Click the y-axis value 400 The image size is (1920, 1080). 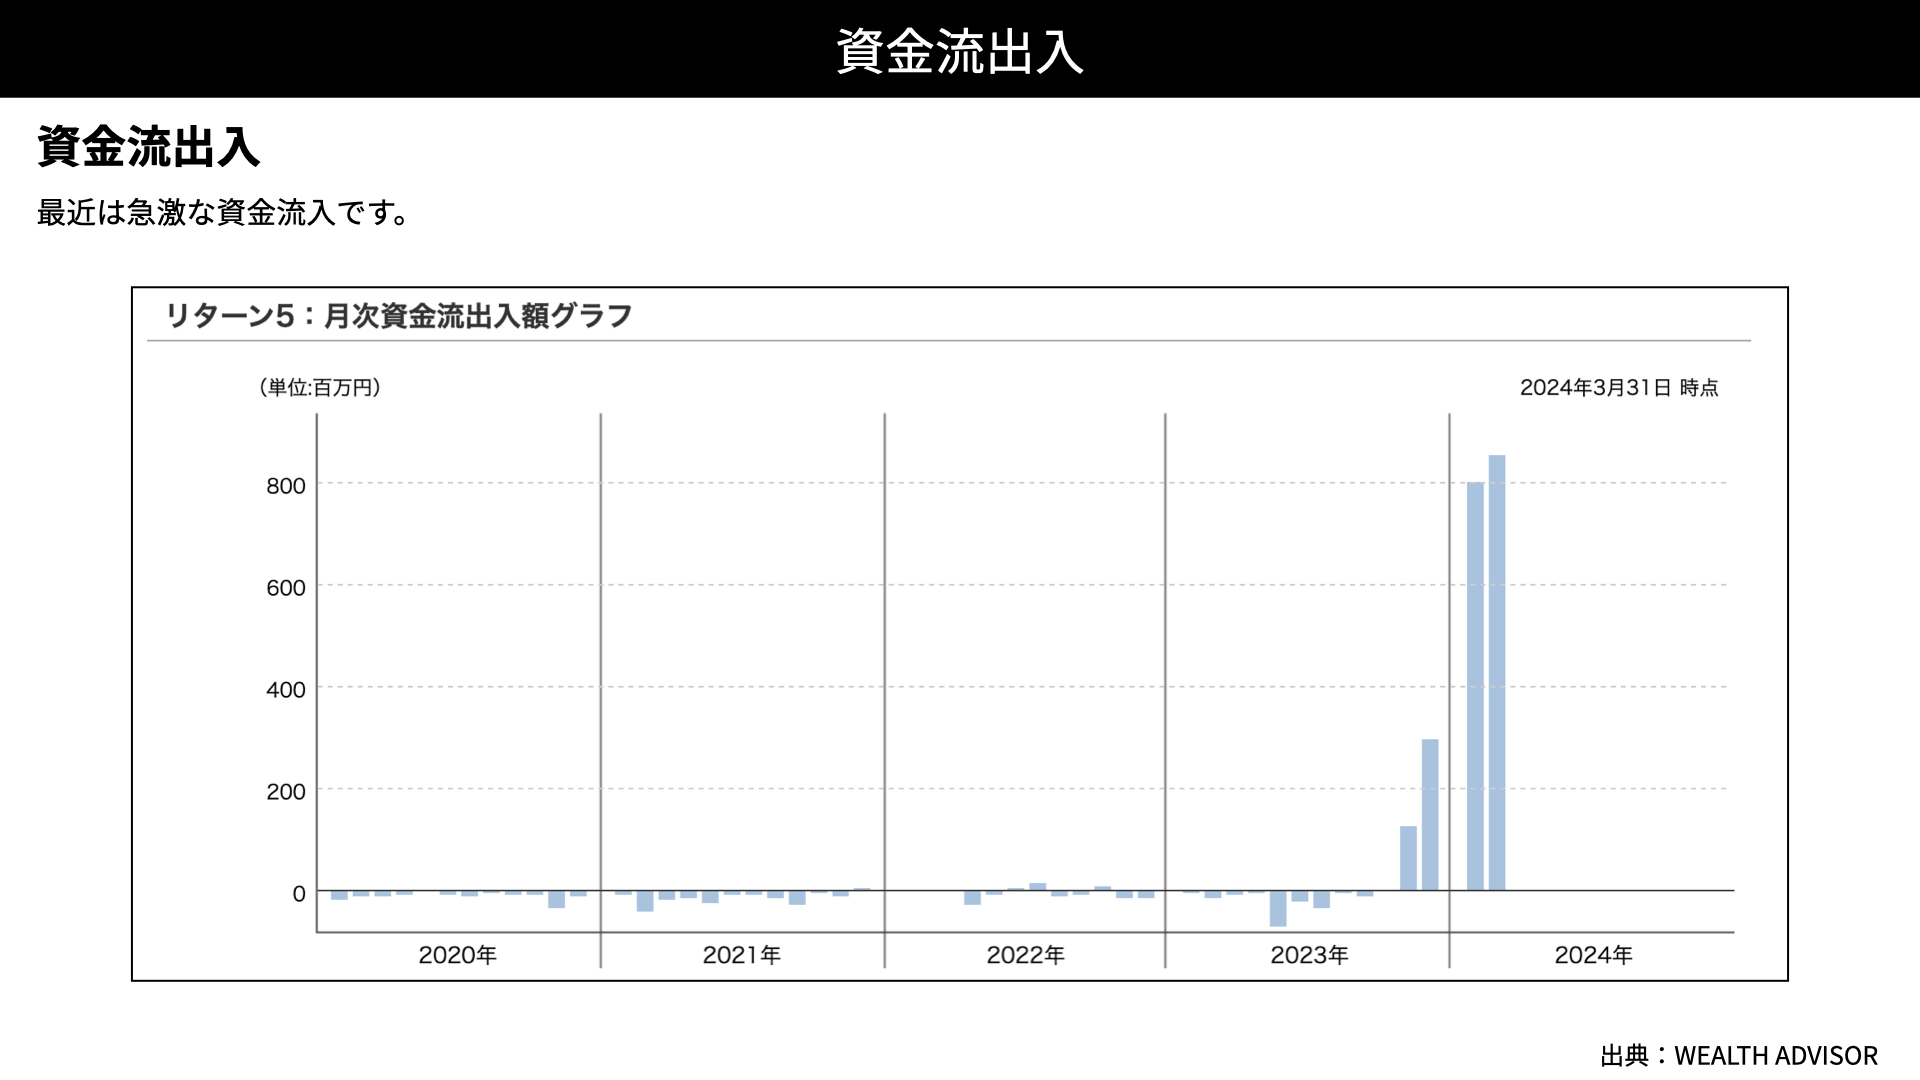[x=286, y=690]
